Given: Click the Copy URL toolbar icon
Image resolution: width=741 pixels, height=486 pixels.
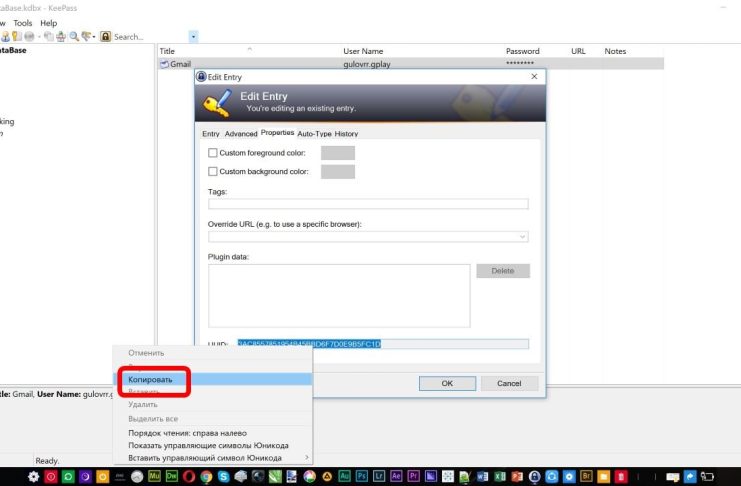Looking at the screenshot, I should tap(49, 36).
